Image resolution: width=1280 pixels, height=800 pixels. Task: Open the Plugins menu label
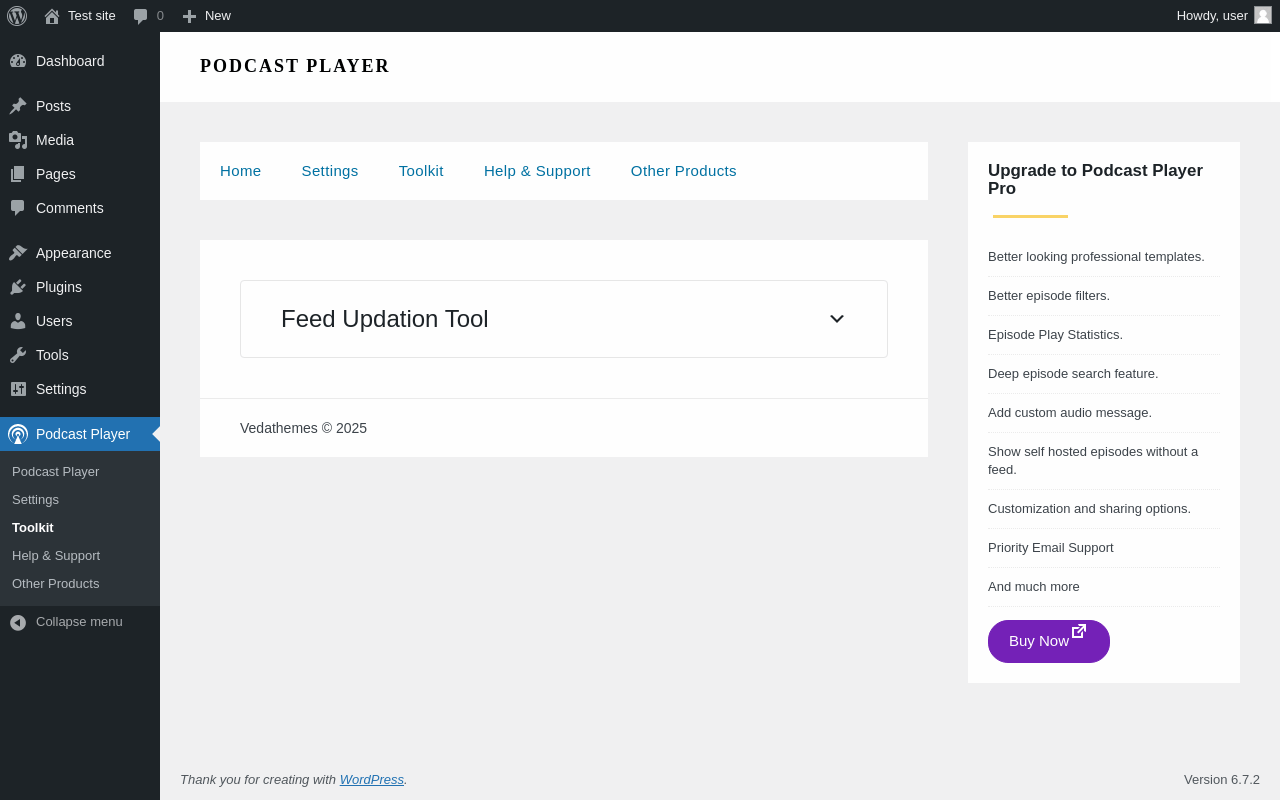(x=59, y=287)
